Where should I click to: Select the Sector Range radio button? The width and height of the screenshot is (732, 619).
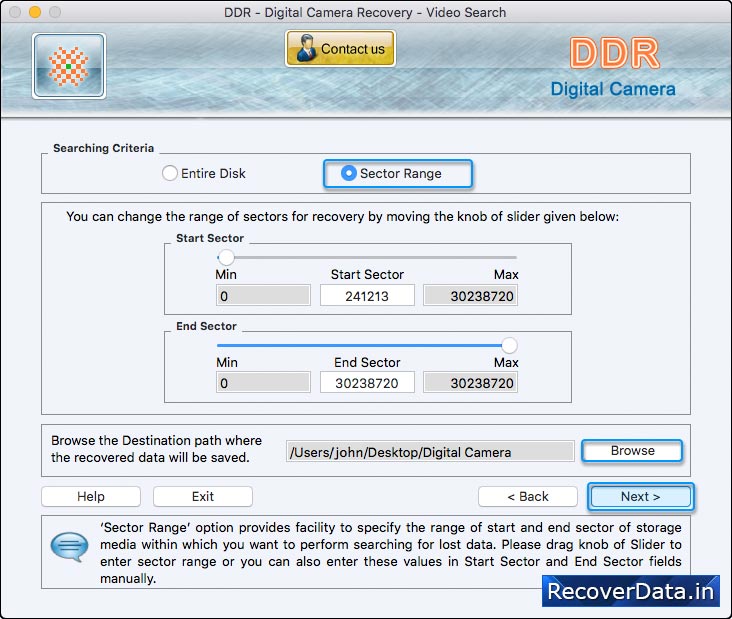(349, 173)
